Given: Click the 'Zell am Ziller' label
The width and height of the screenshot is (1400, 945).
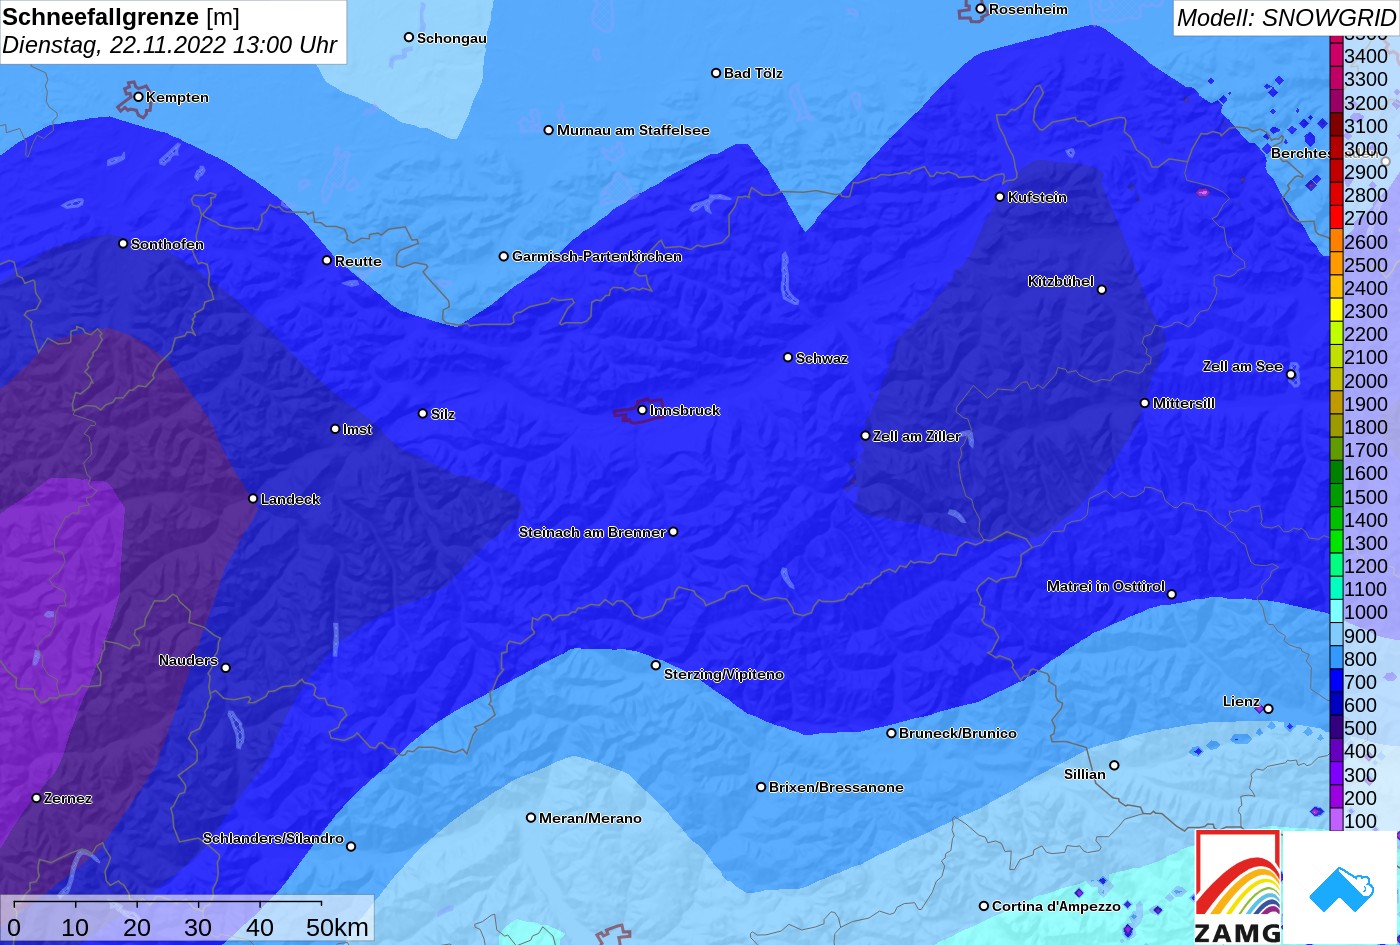Looking at the screenshot, I should tap(917, 436).
